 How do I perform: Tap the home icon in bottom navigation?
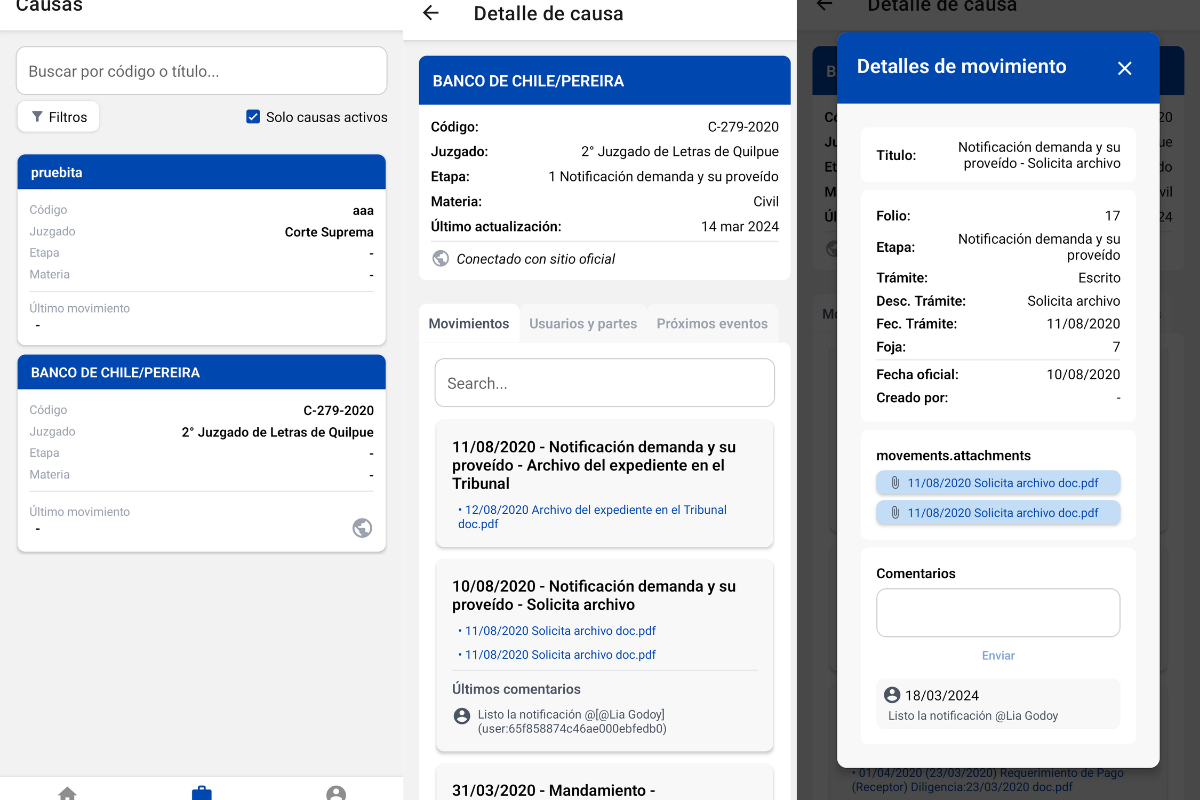pyautogui.click(x=67, y=793)
